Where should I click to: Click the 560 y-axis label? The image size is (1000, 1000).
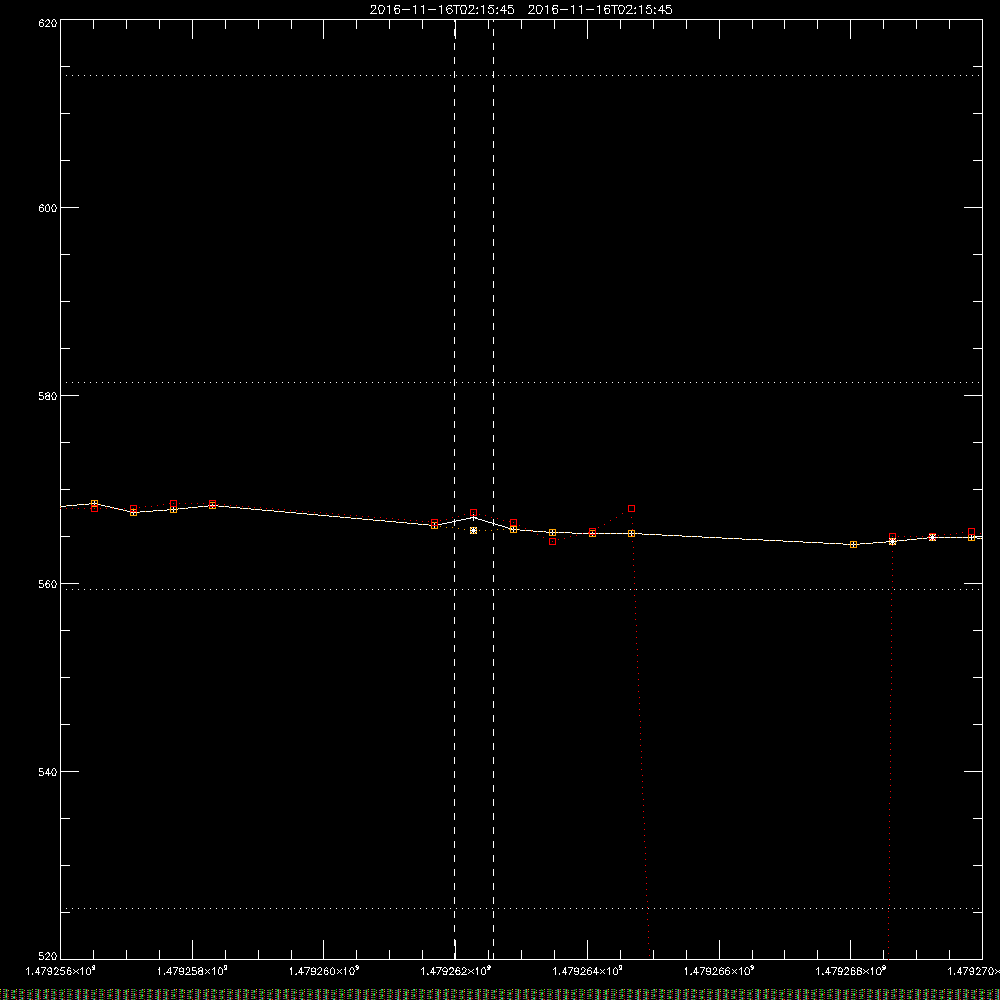point(48,584)
